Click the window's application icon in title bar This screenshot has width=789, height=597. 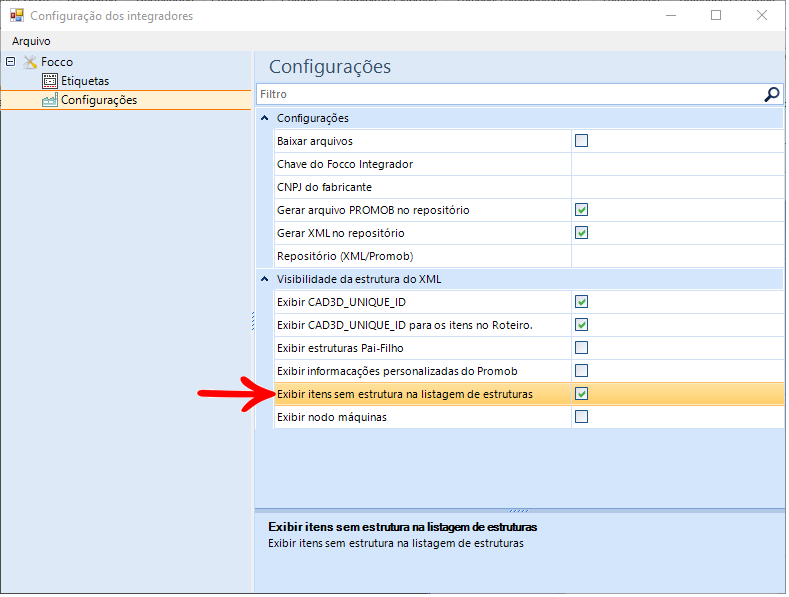tap(17, 16)
